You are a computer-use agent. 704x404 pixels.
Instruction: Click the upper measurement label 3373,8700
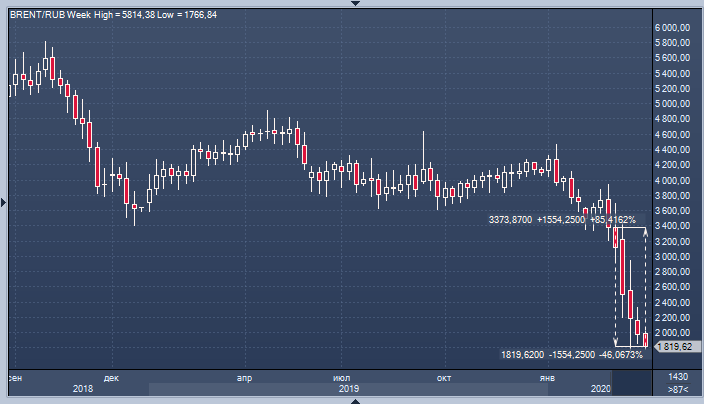point(510,220)
